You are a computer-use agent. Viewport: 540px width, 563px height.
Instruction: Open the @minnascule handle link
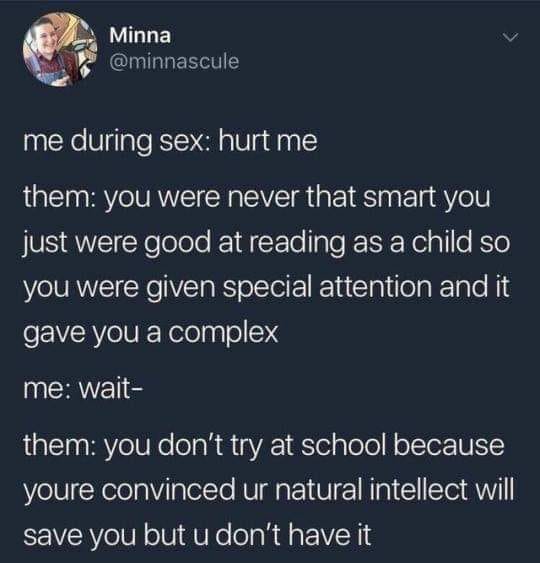point(174,61)
